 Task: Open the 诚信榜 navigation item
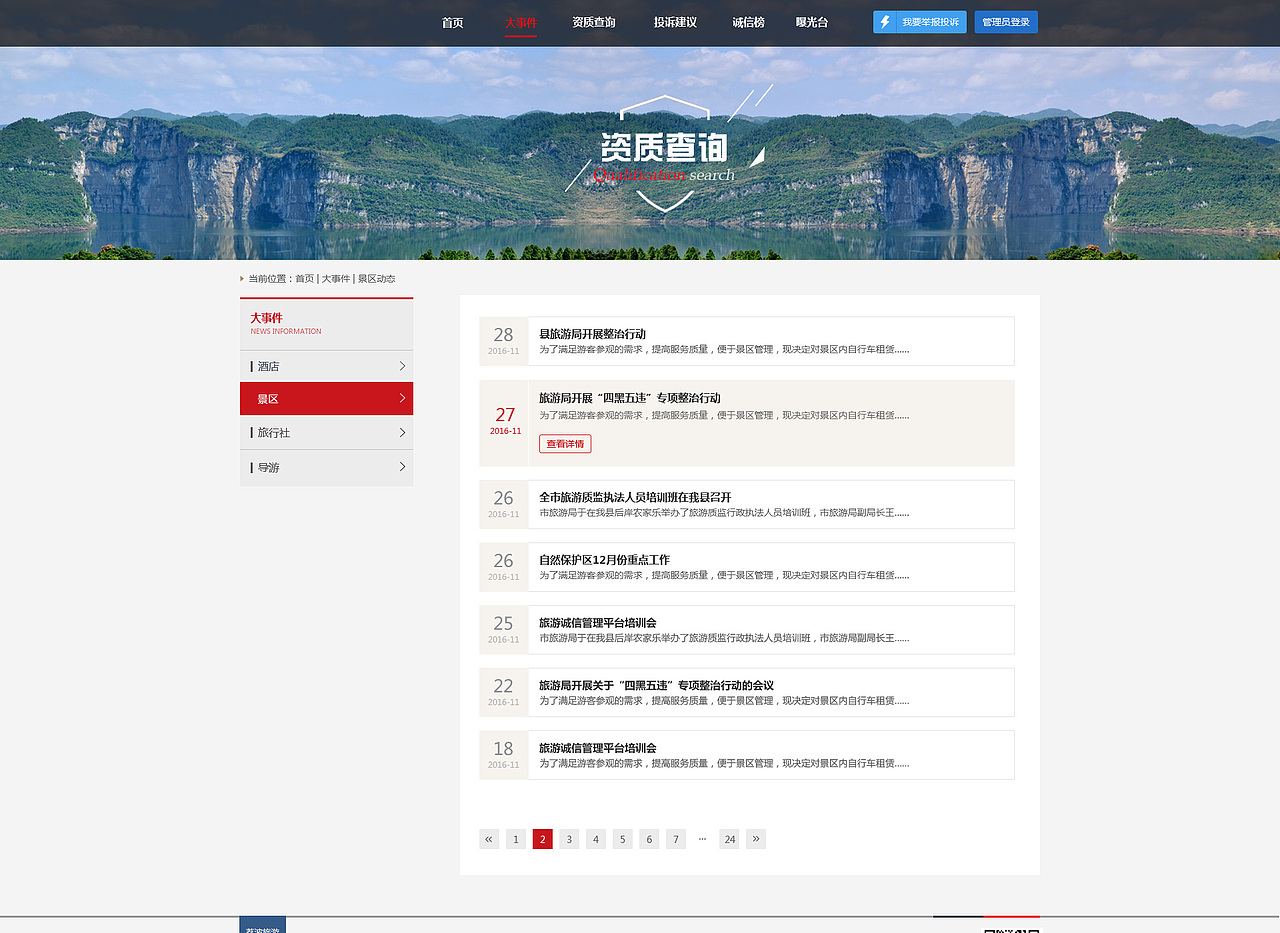[747, 22]
